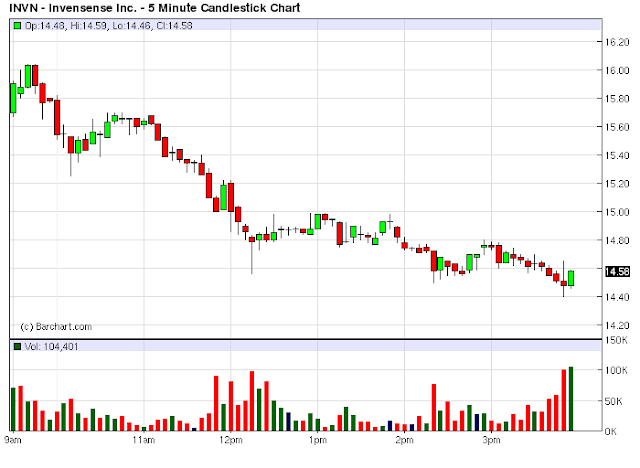The height and width of the screenshot is (468, 640).
Task: Click the highlighted current price tag 14.58
Action: (x=617, y=271)
